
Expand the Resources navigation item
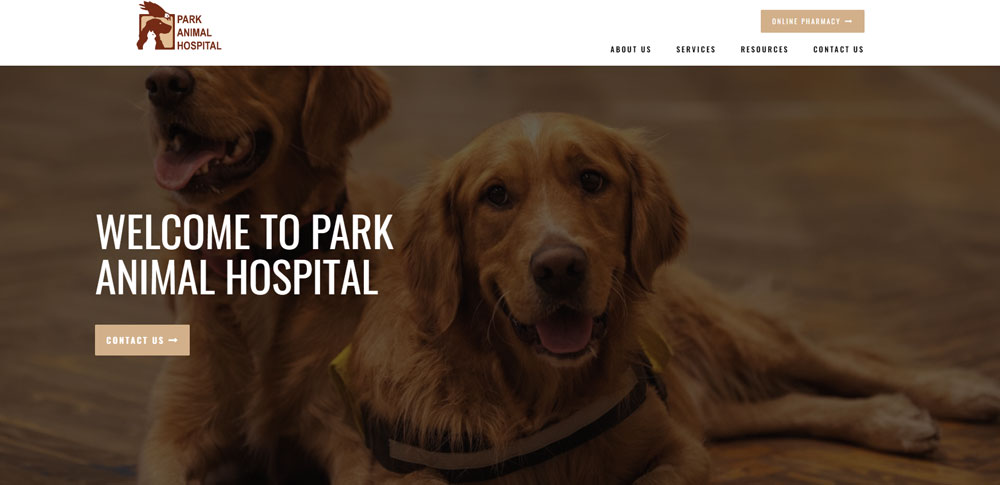click(x=764, y=50)
